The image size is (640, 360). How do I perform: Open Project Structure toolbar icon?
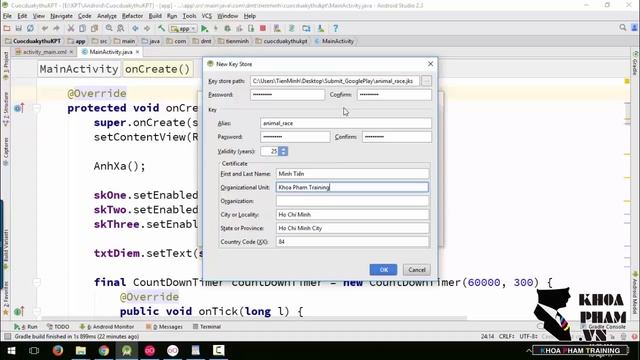(306, 28)
